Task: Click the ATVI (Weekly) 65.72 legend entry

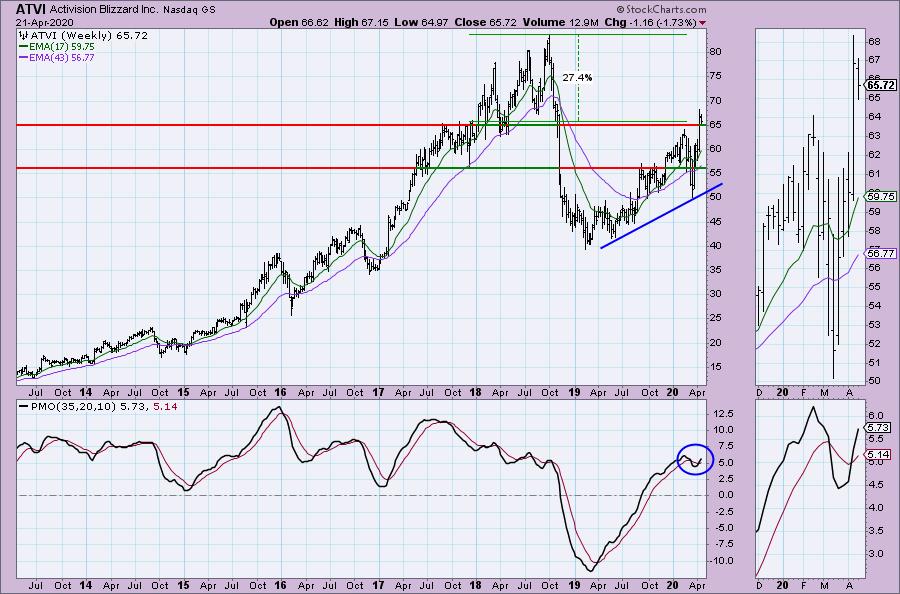Action: point(89,35)
